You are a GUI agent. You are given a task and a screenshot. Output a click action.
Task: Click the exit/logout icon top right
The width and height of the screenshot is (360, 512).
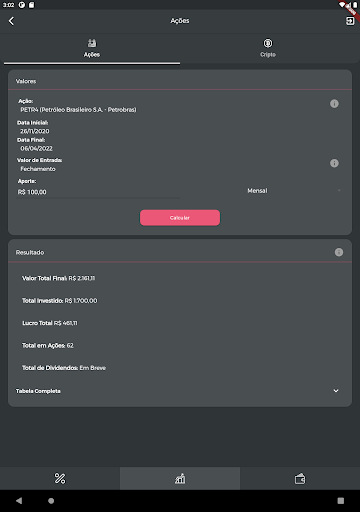tap(350, 21)
